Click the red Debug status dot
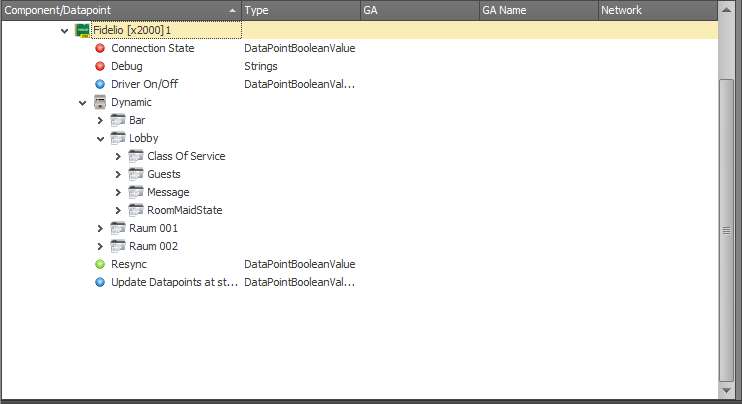Image resolution: width=742 pixels, height=404 pixels. (100, 66)
